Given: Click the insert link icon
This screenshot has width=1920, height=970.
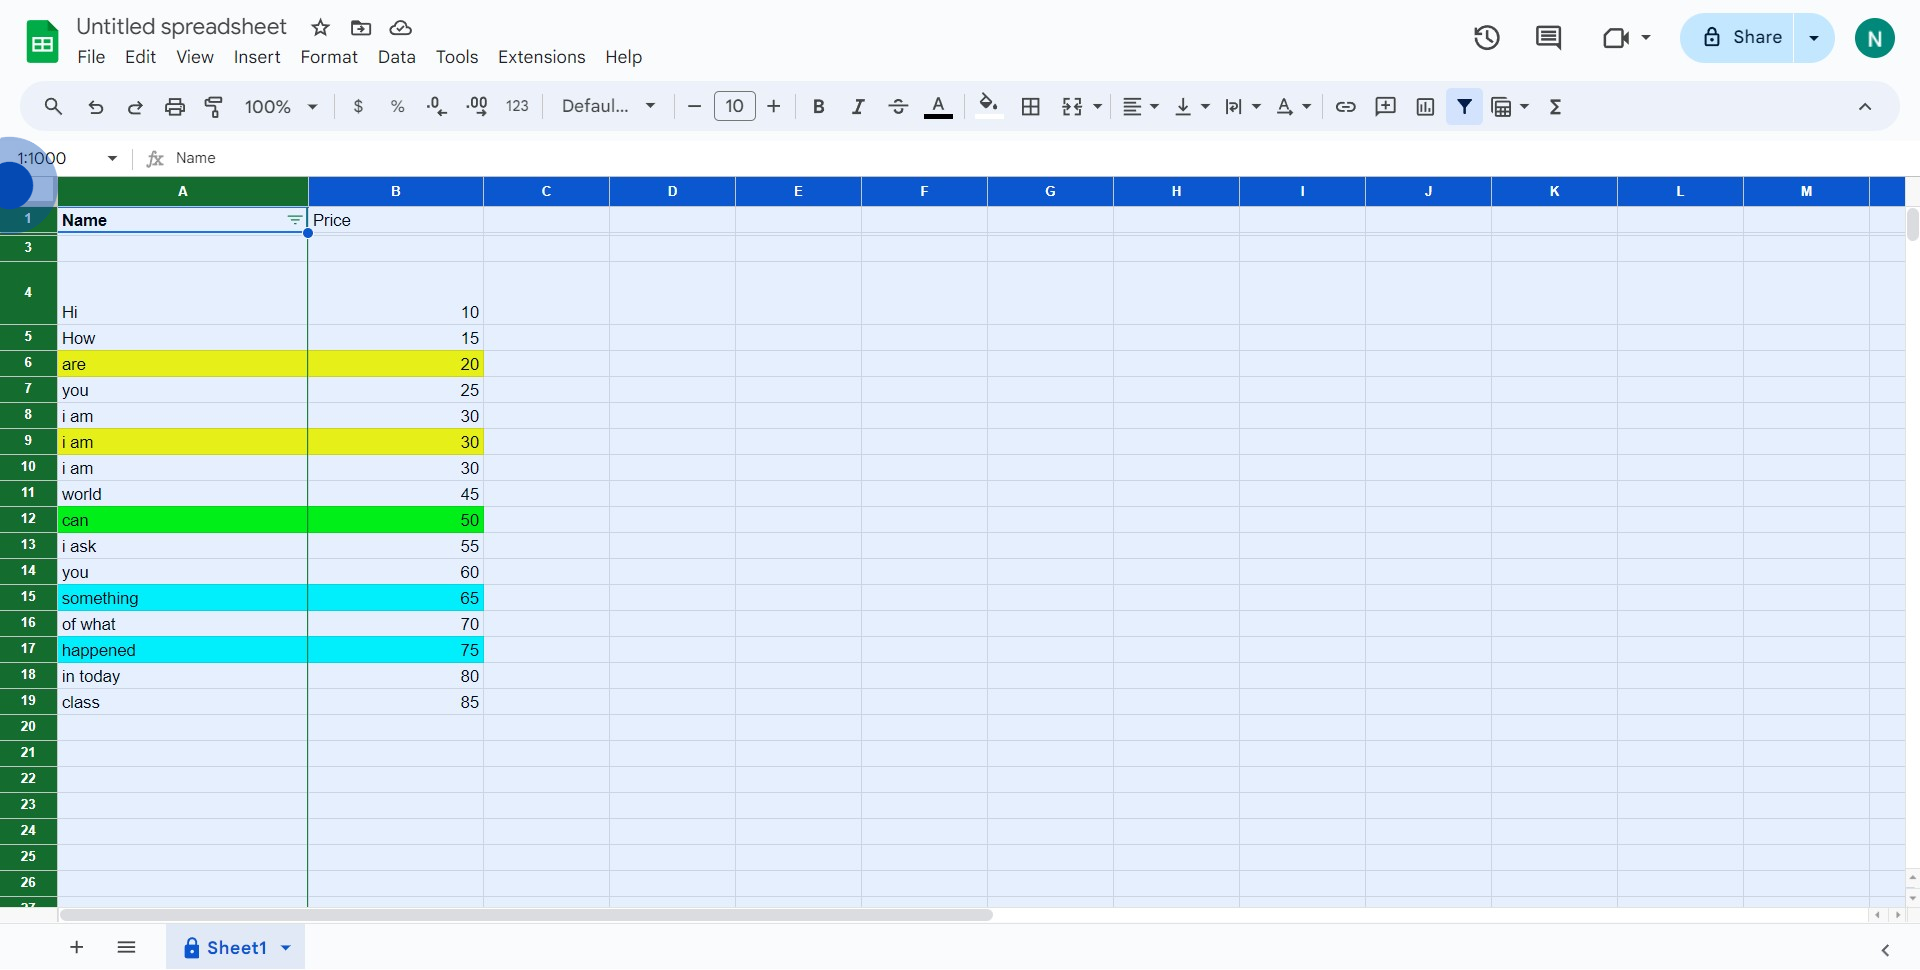Looking at the screenshot, I should pyautogui.click(x=1346, y=107).
